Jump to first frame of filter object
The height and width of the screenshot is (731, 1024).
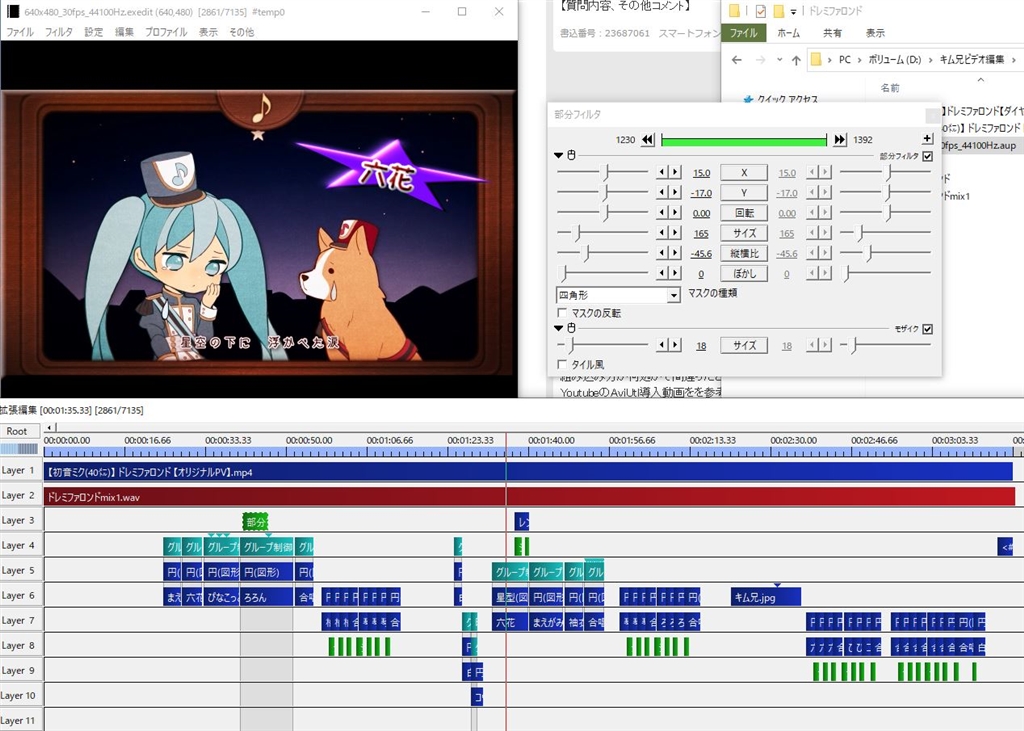647,140
